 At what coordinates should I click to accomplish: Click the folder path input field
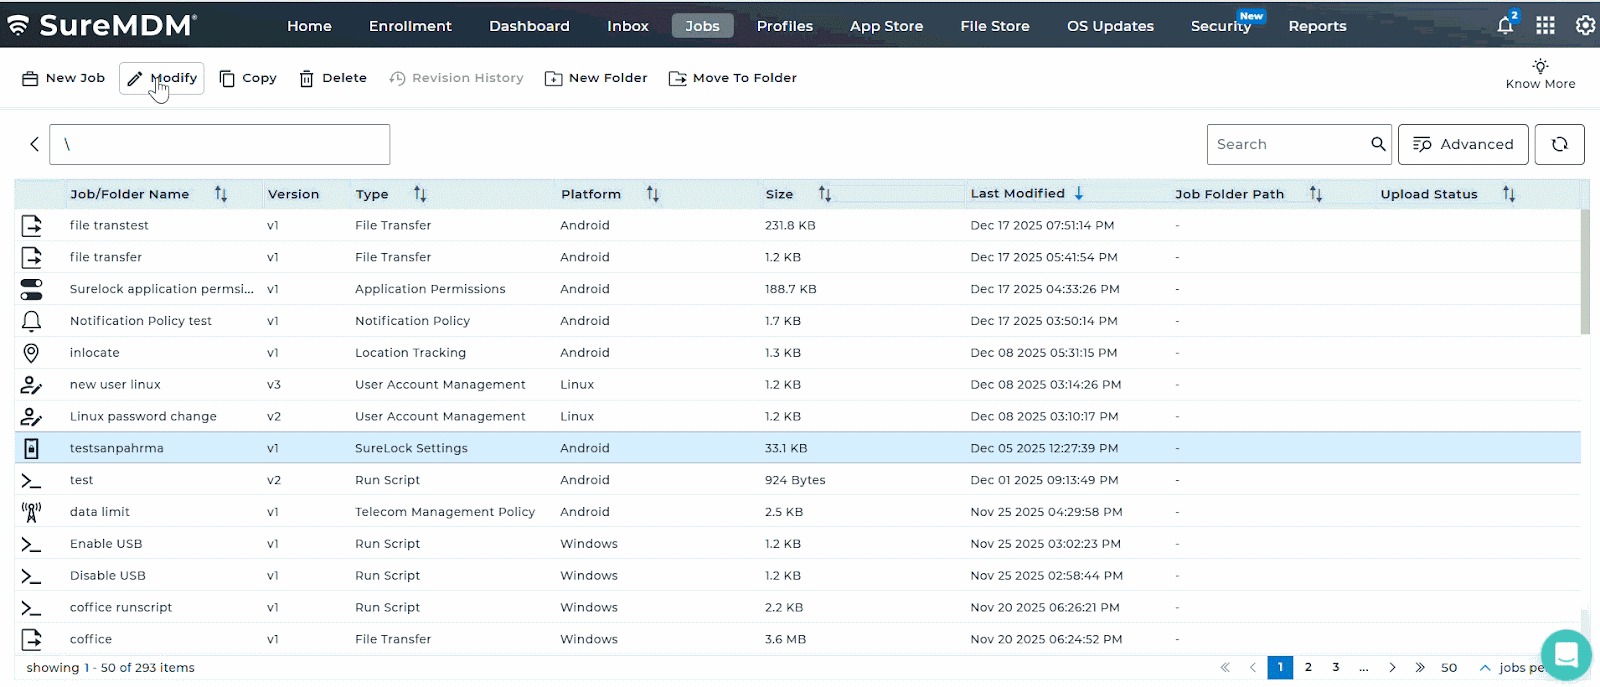[x=219, y=144]
